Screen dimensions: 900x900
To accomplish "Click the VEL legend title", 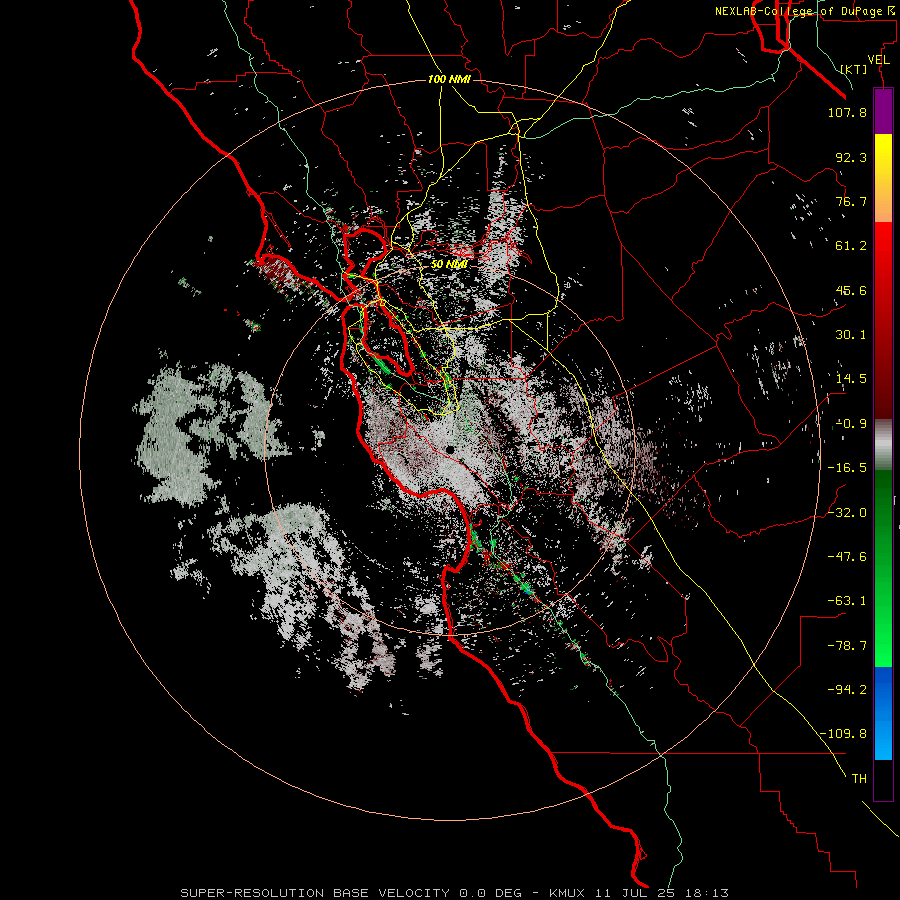I will pyautogui.click(x=879, y=60).
